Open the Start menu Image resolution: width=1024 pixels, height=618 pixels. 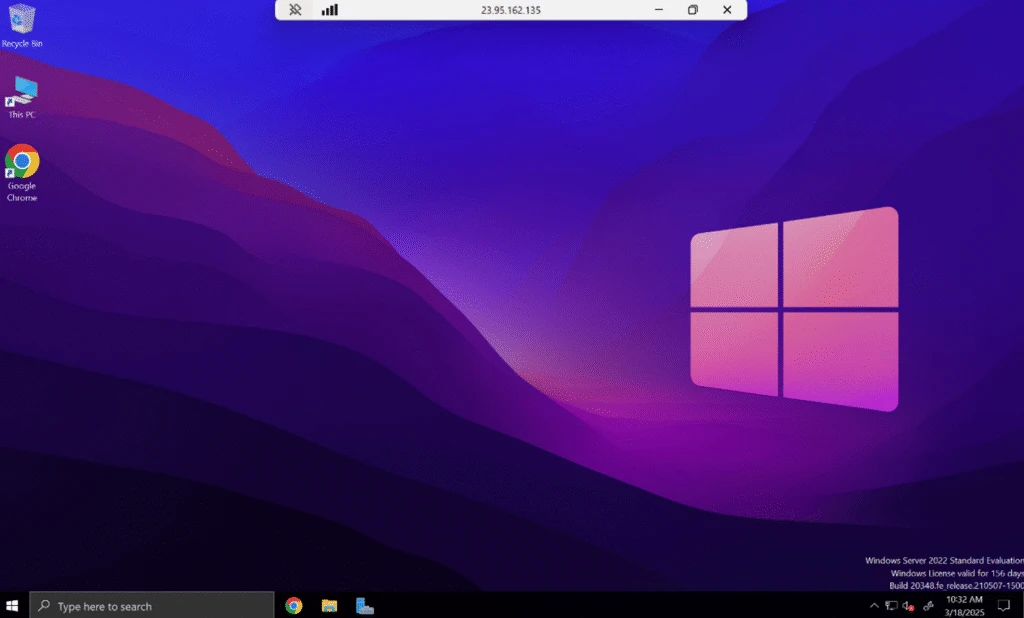pyautogui.click(x=13, y=605)
